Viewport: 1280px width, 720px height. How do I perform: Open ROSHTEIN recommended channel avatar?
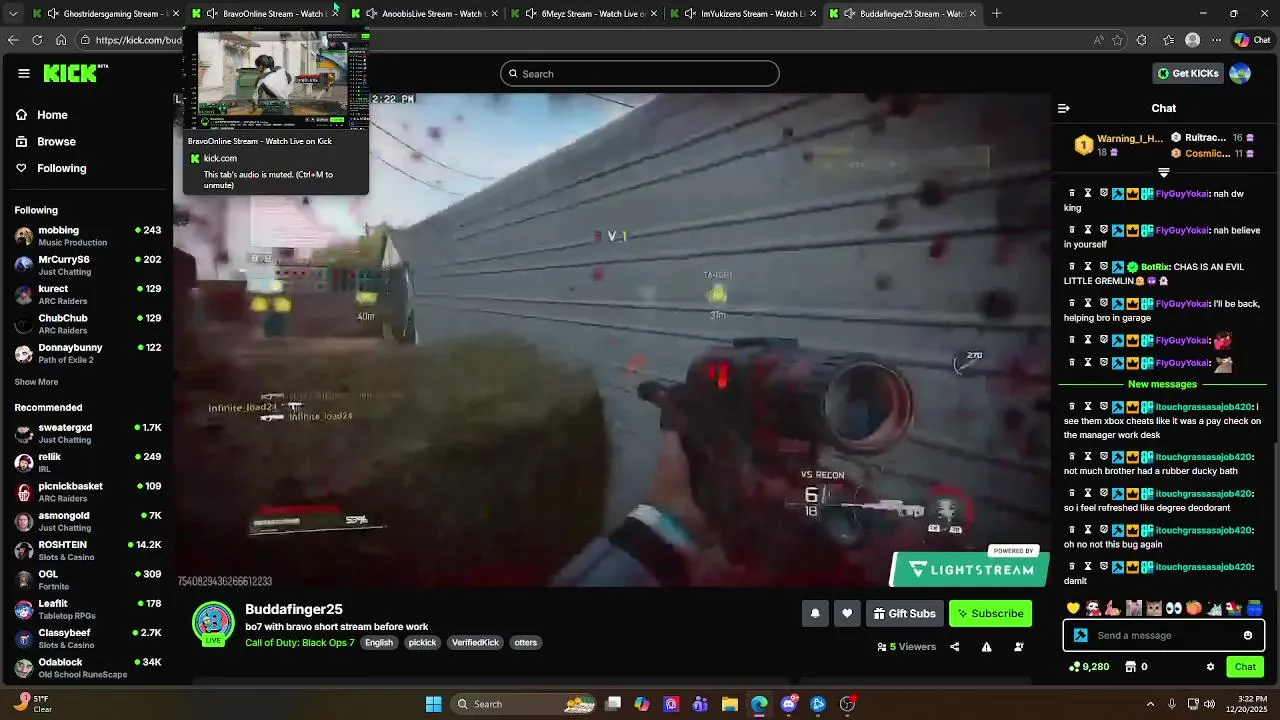pyautogui.click(x=24, y=551)
